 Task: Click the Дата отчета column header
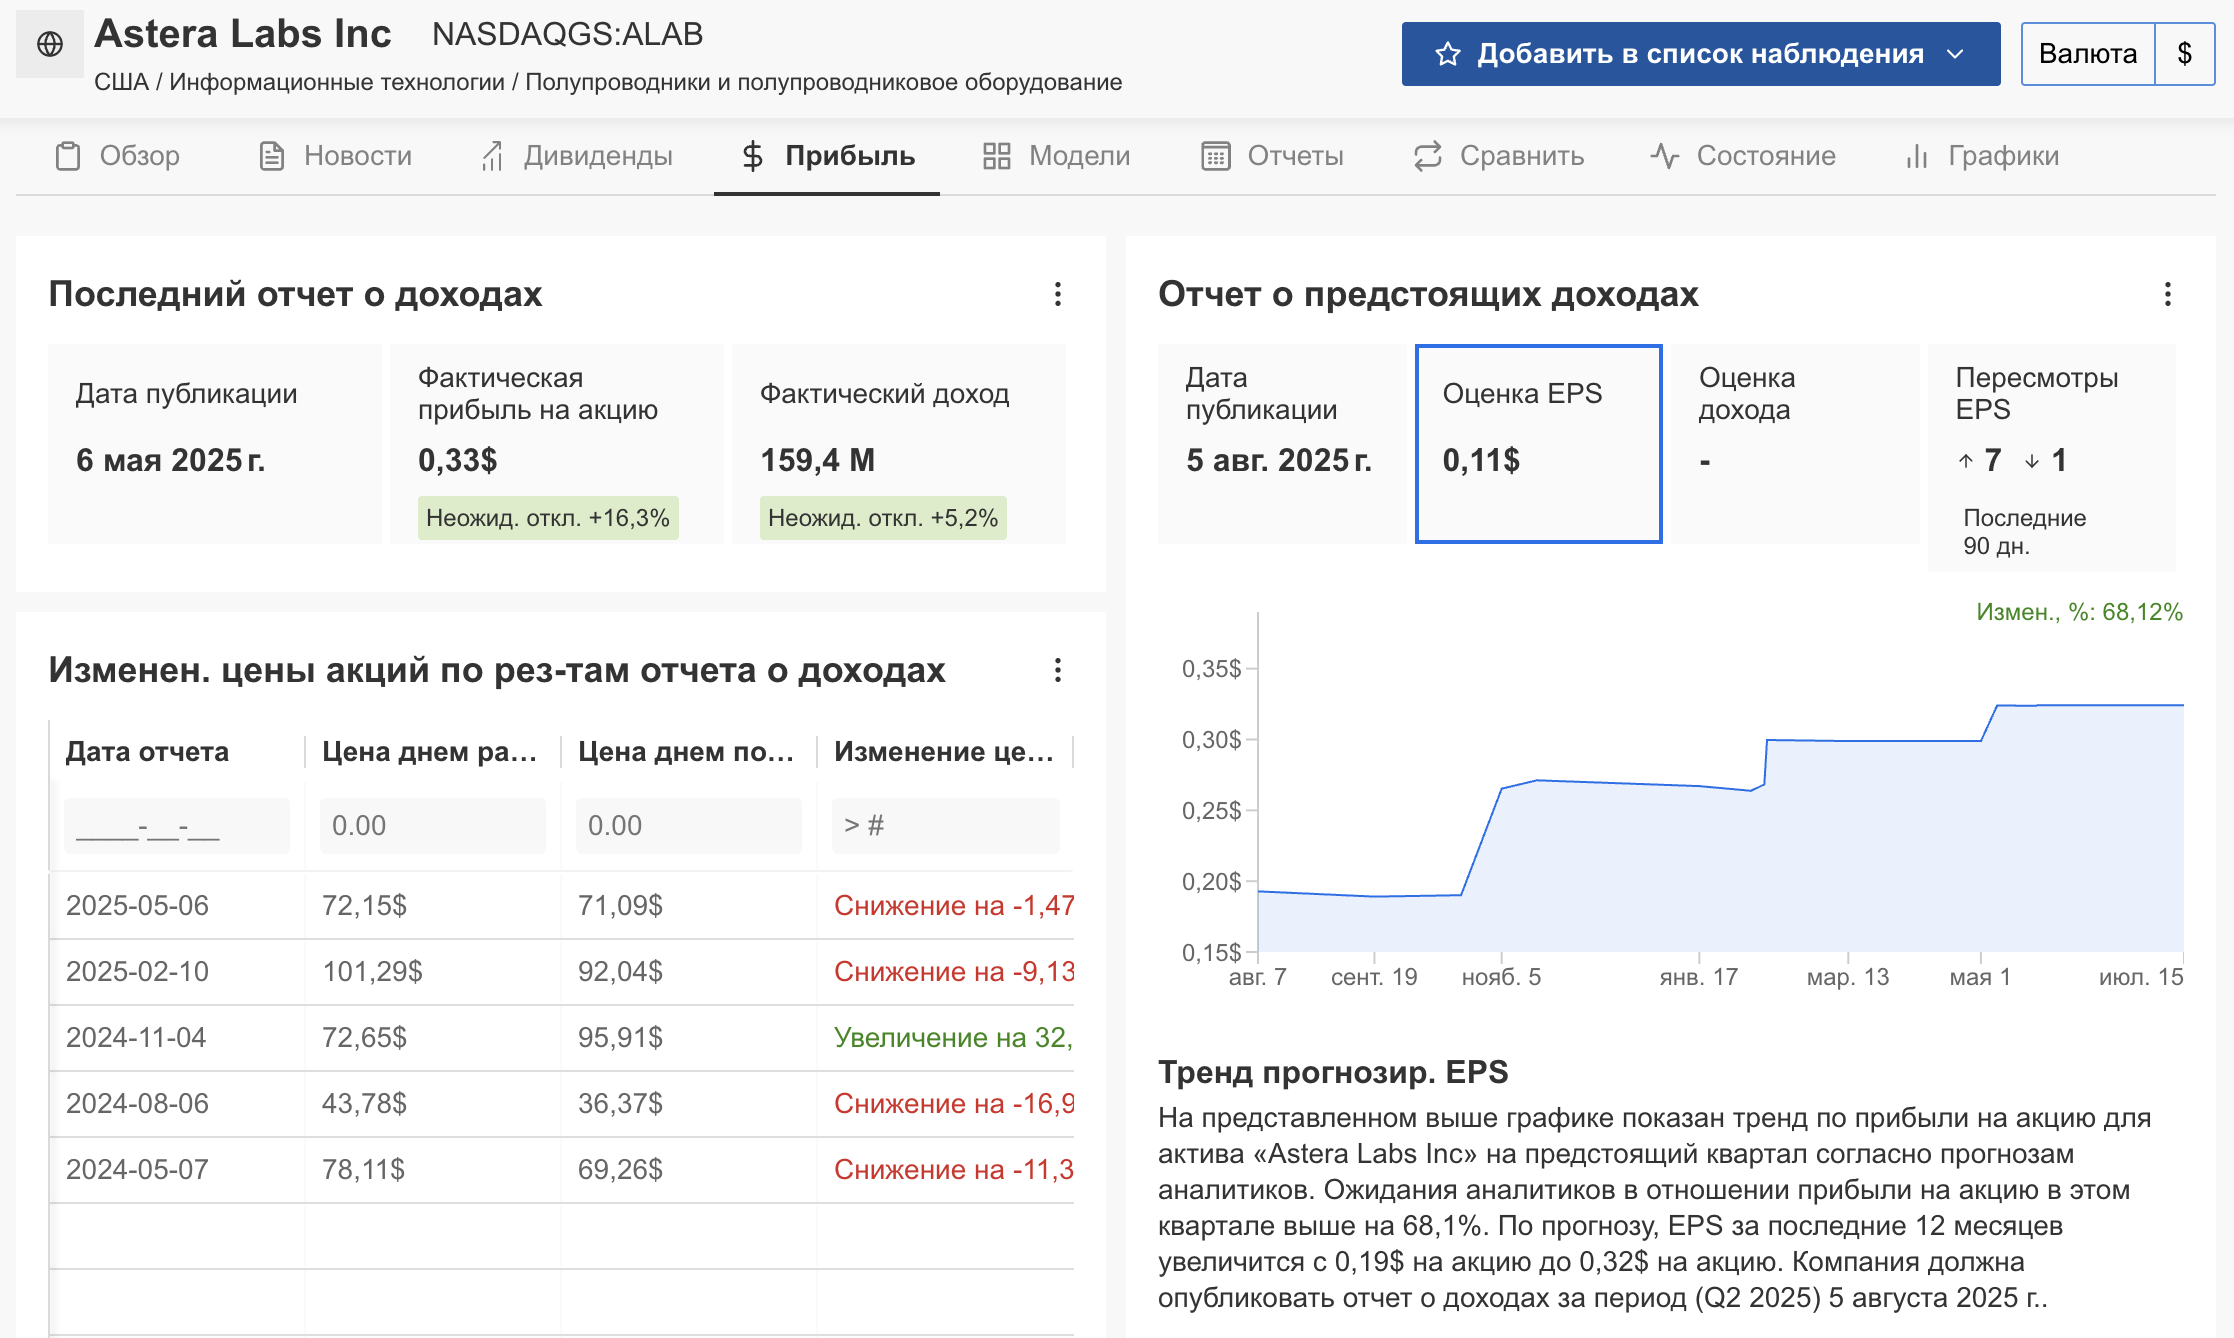(x=147, y=752)
